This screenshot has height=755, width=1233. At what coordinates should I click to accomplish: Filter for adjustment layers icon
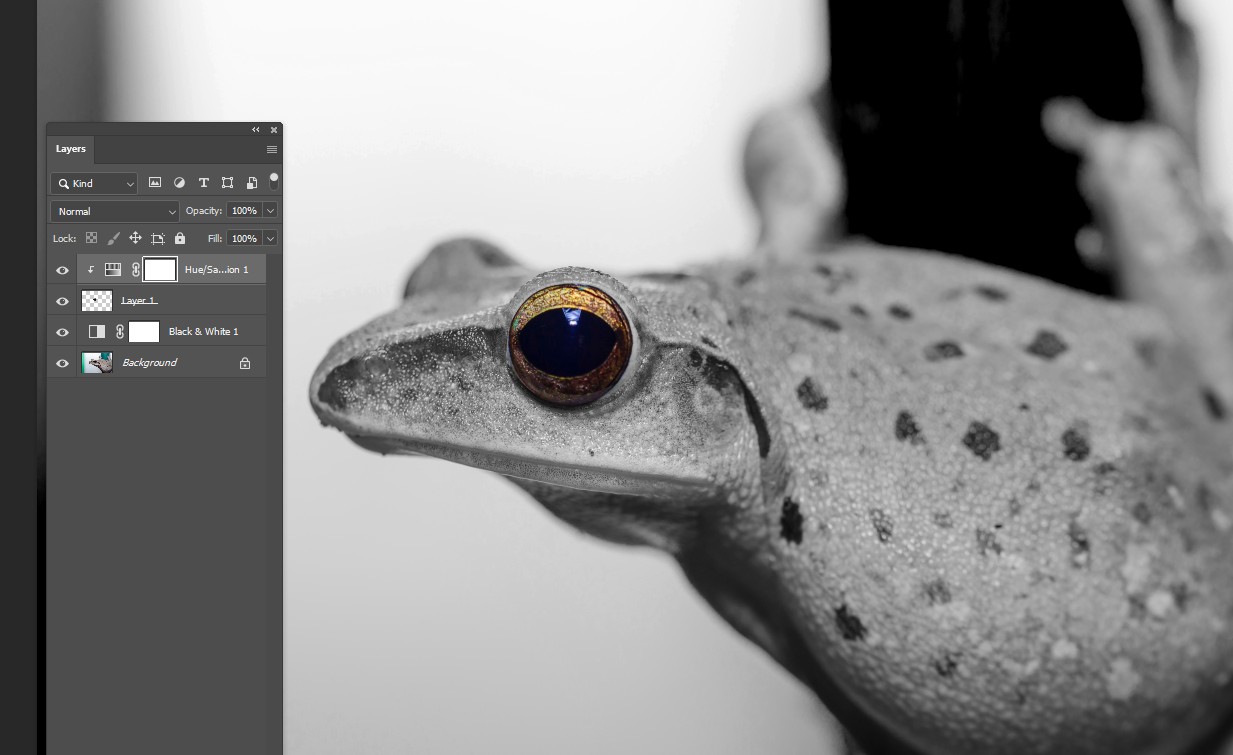coord(179,183)
